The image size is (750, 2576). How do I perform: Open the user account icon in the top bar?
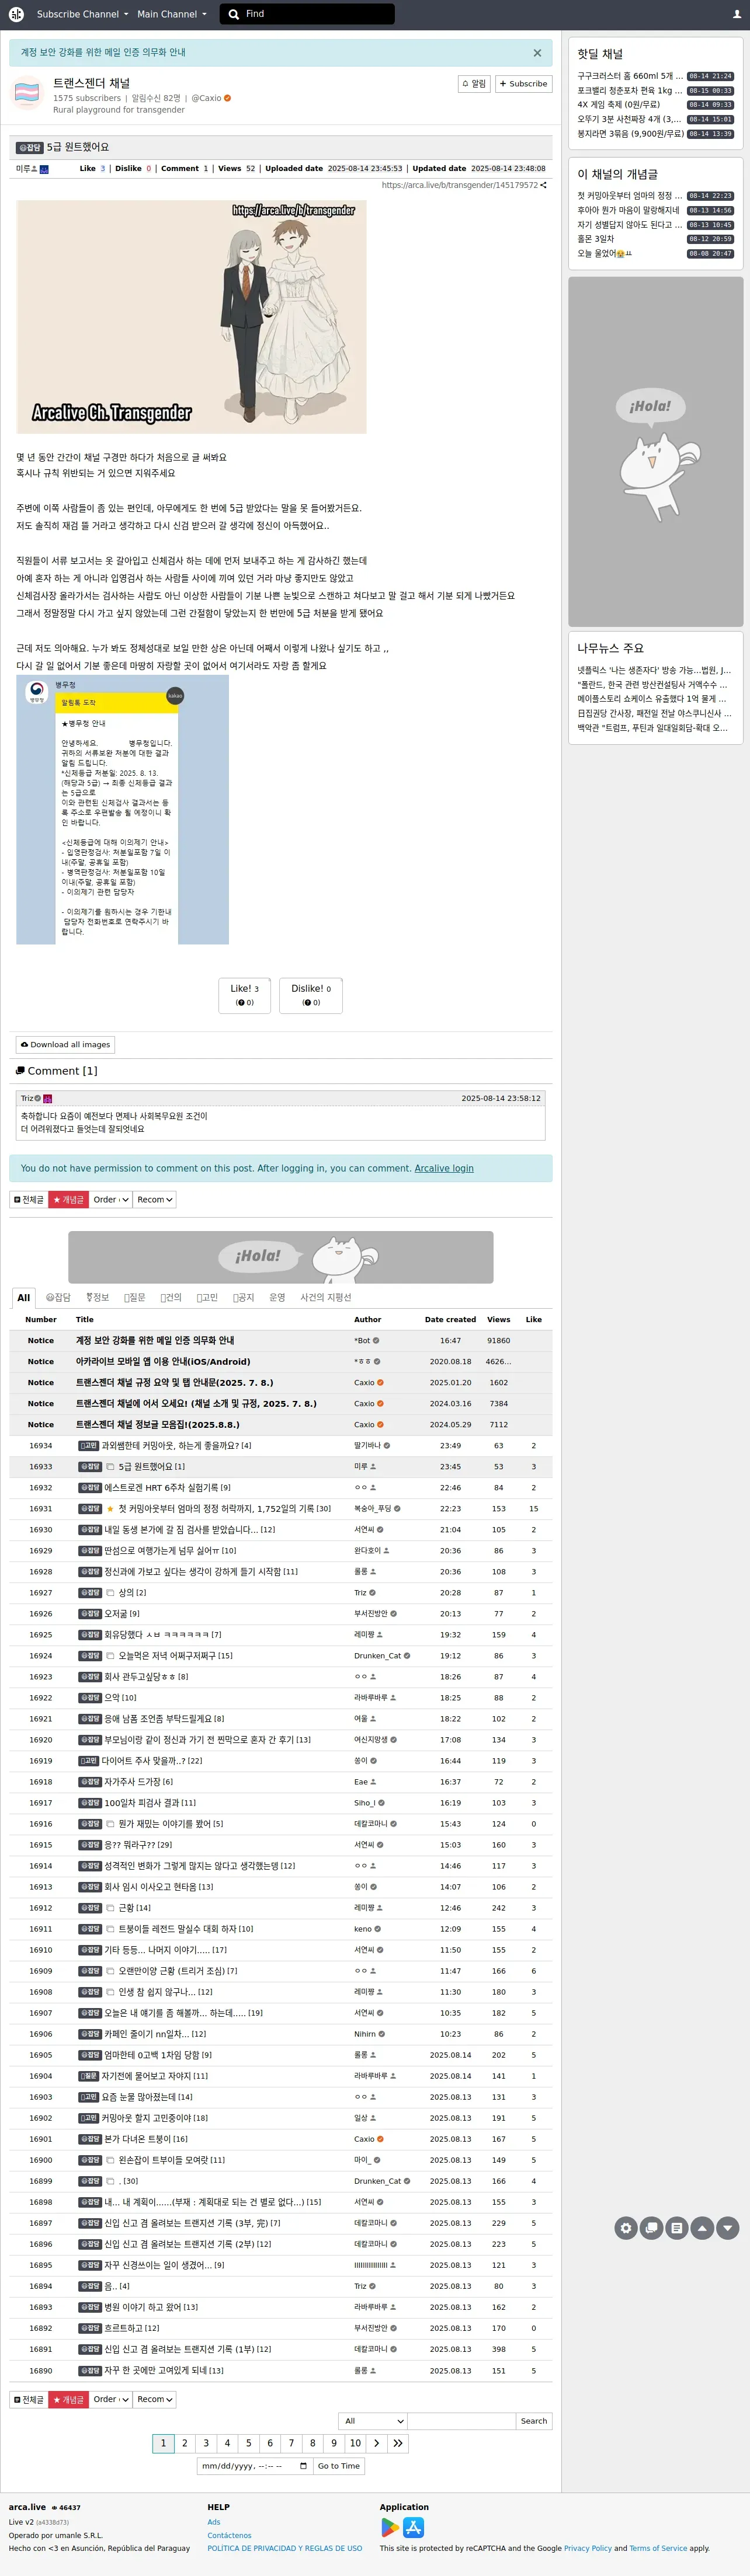tap(737, 14)
